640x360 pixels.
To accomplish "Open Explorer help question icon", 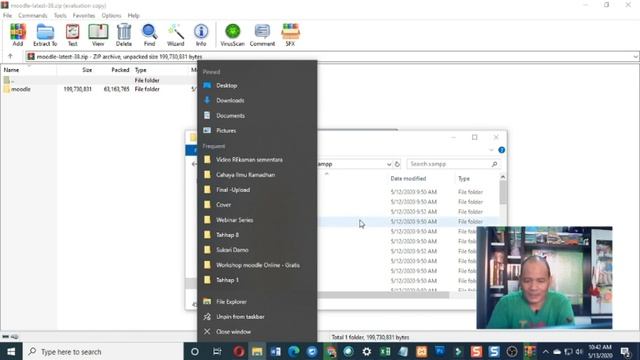I will [x=502, y=150].
